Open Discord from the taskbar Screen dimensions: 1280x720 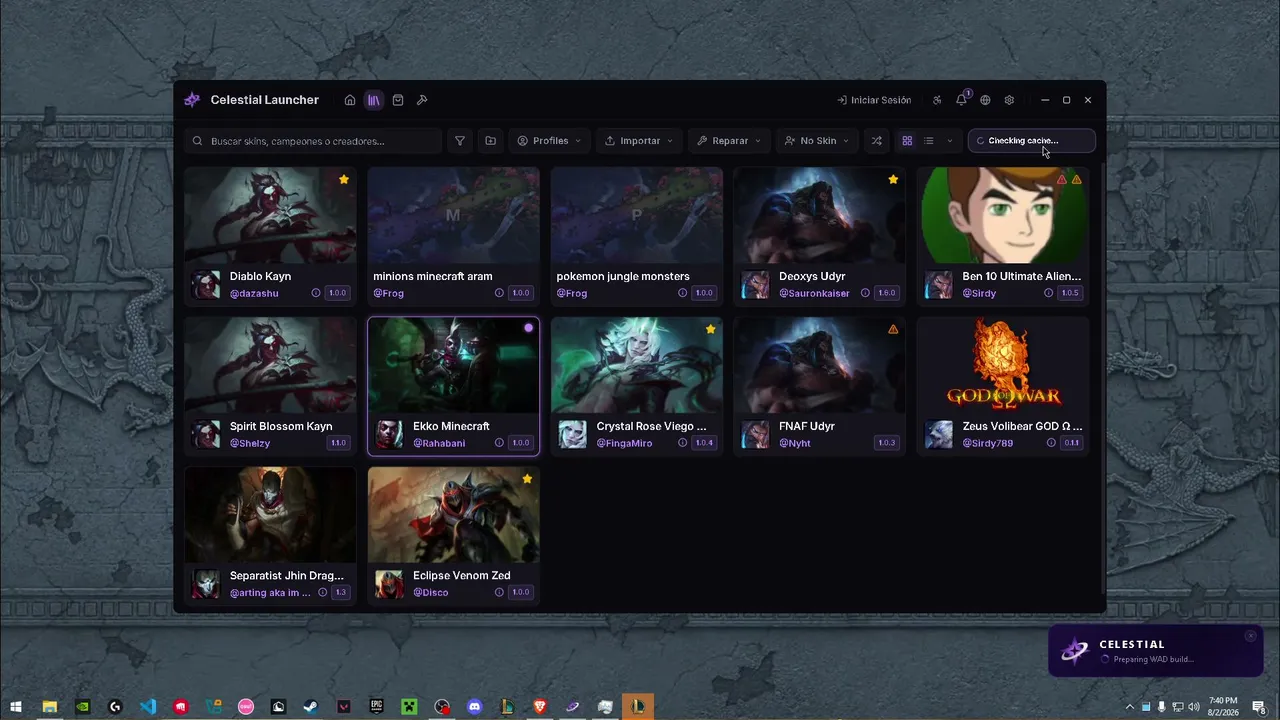click(475, 707)
